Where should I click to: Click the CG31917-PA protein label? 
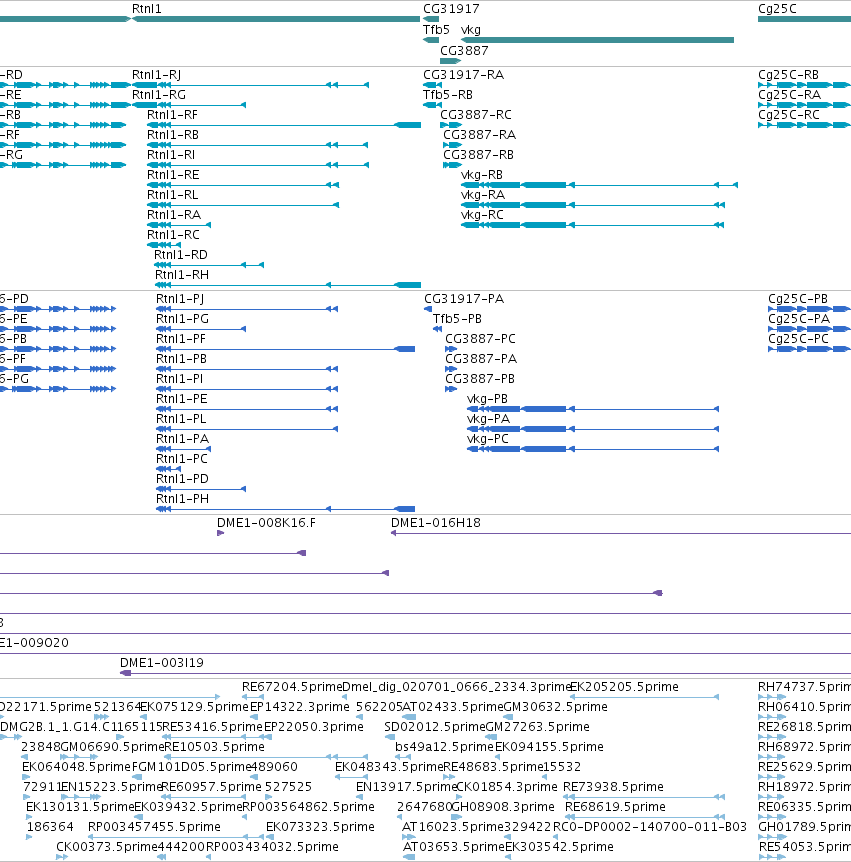click(x=464, y=299)
